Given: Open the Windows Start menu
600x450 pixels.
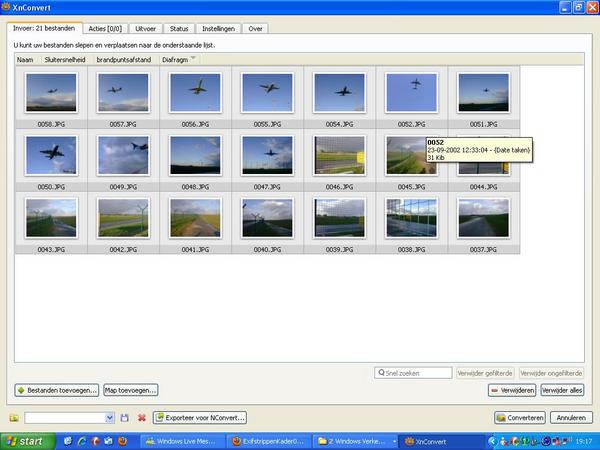Looking at the screenshot, I should (x=24, y=440).
